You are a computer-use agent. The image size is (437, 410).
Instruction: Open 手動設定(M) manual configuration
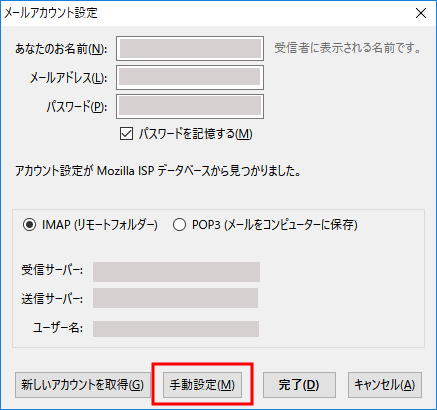[202, 385]
